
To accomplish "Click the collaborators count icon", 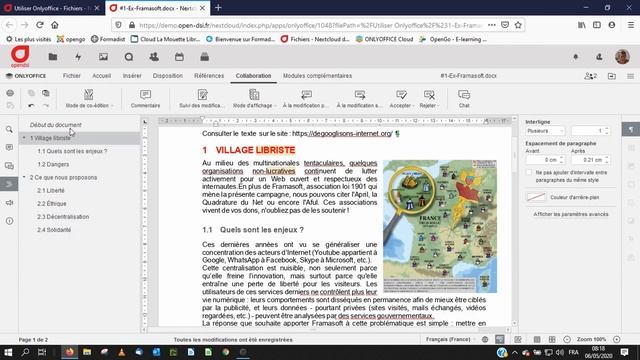I will pos(590,76).
